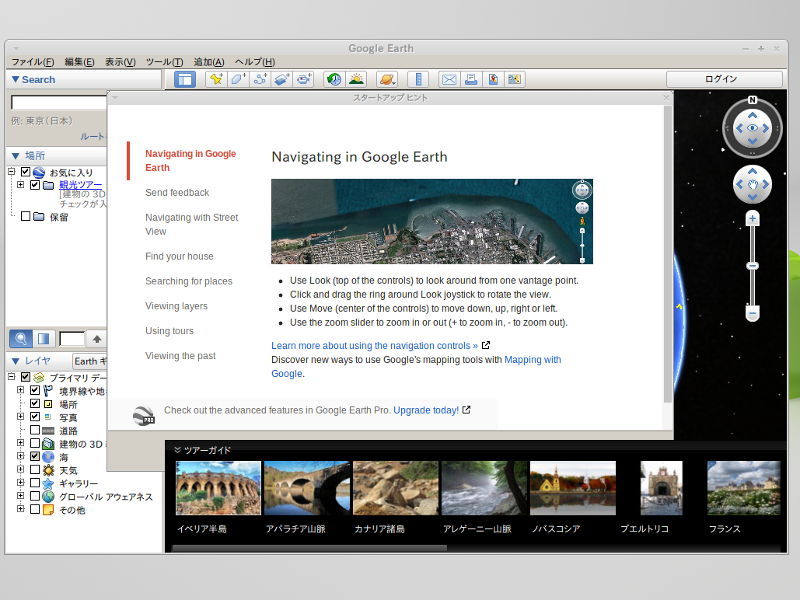
Task: Show sunlight across the landscape icon
Action: tap(356, 79)
